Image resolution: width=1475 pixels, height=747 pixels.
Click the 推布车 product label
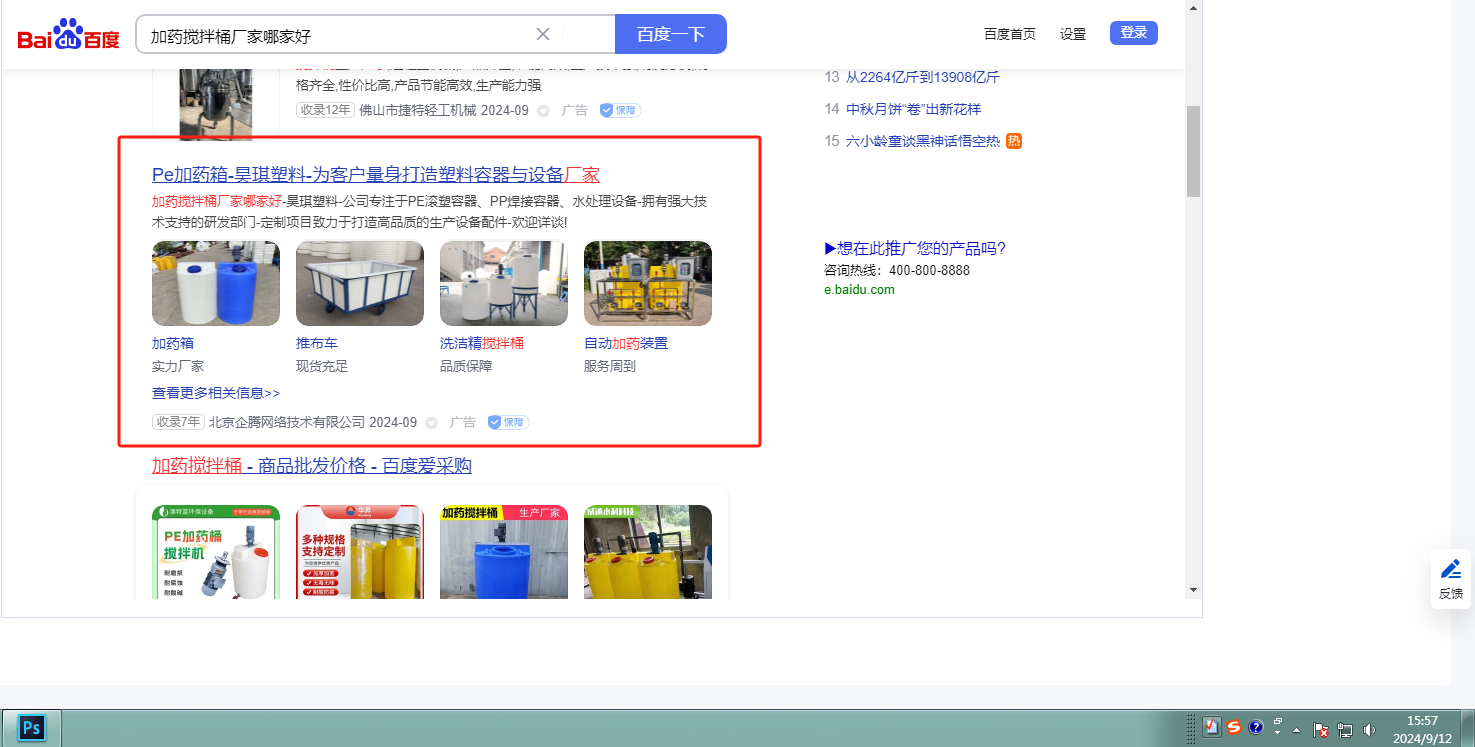(317, 343)
